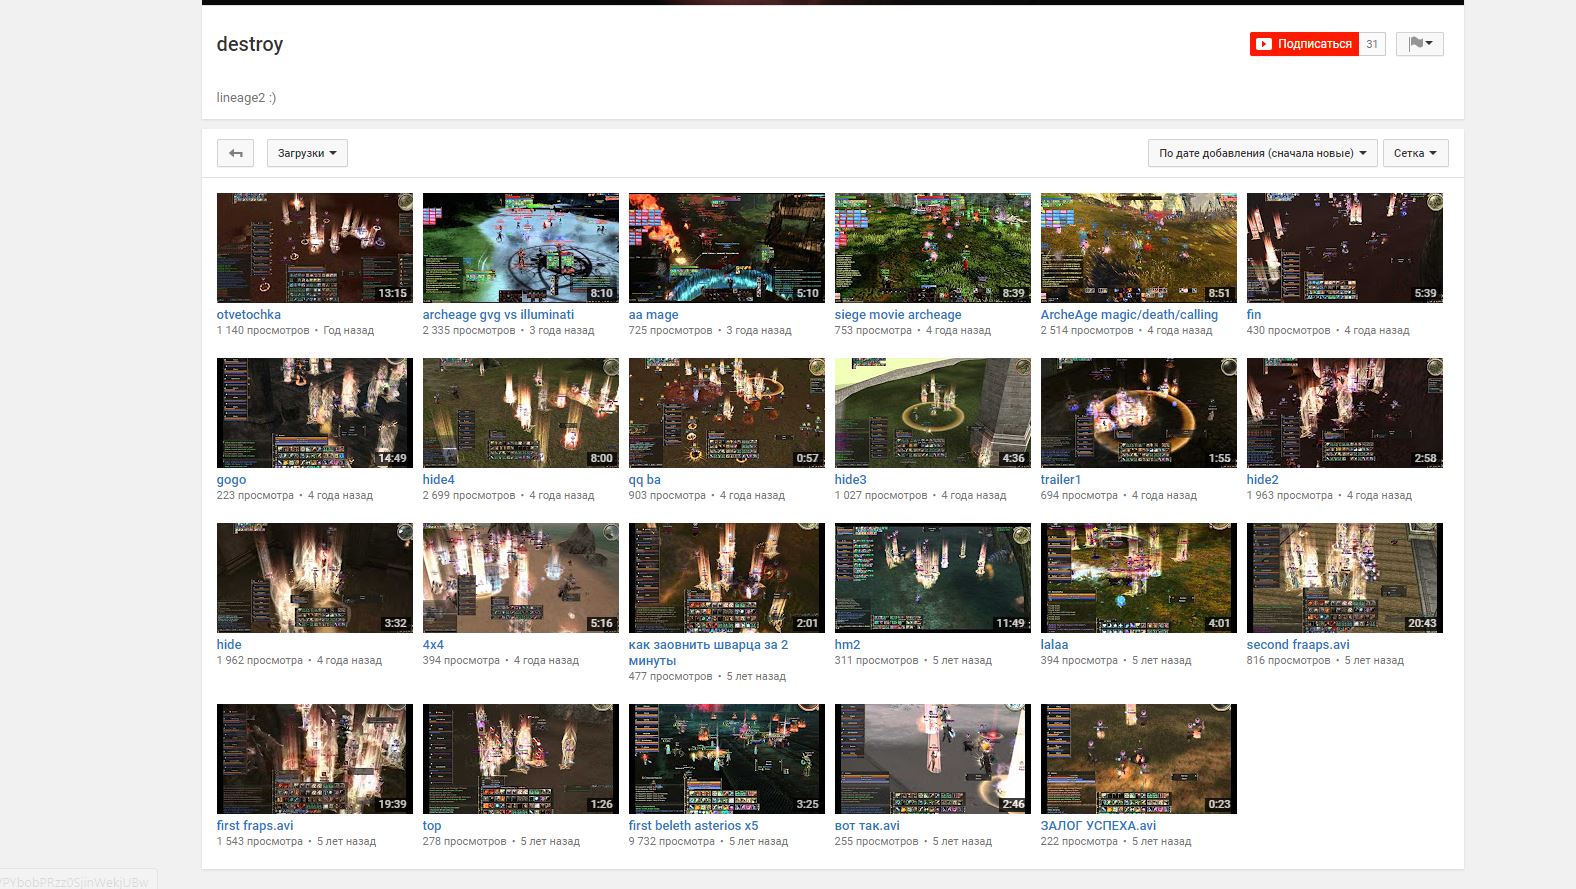Image resolution: width=1576 pixels, height=889 pixels.
Task: Click the otvetochka title link
Action: point(249,314)
